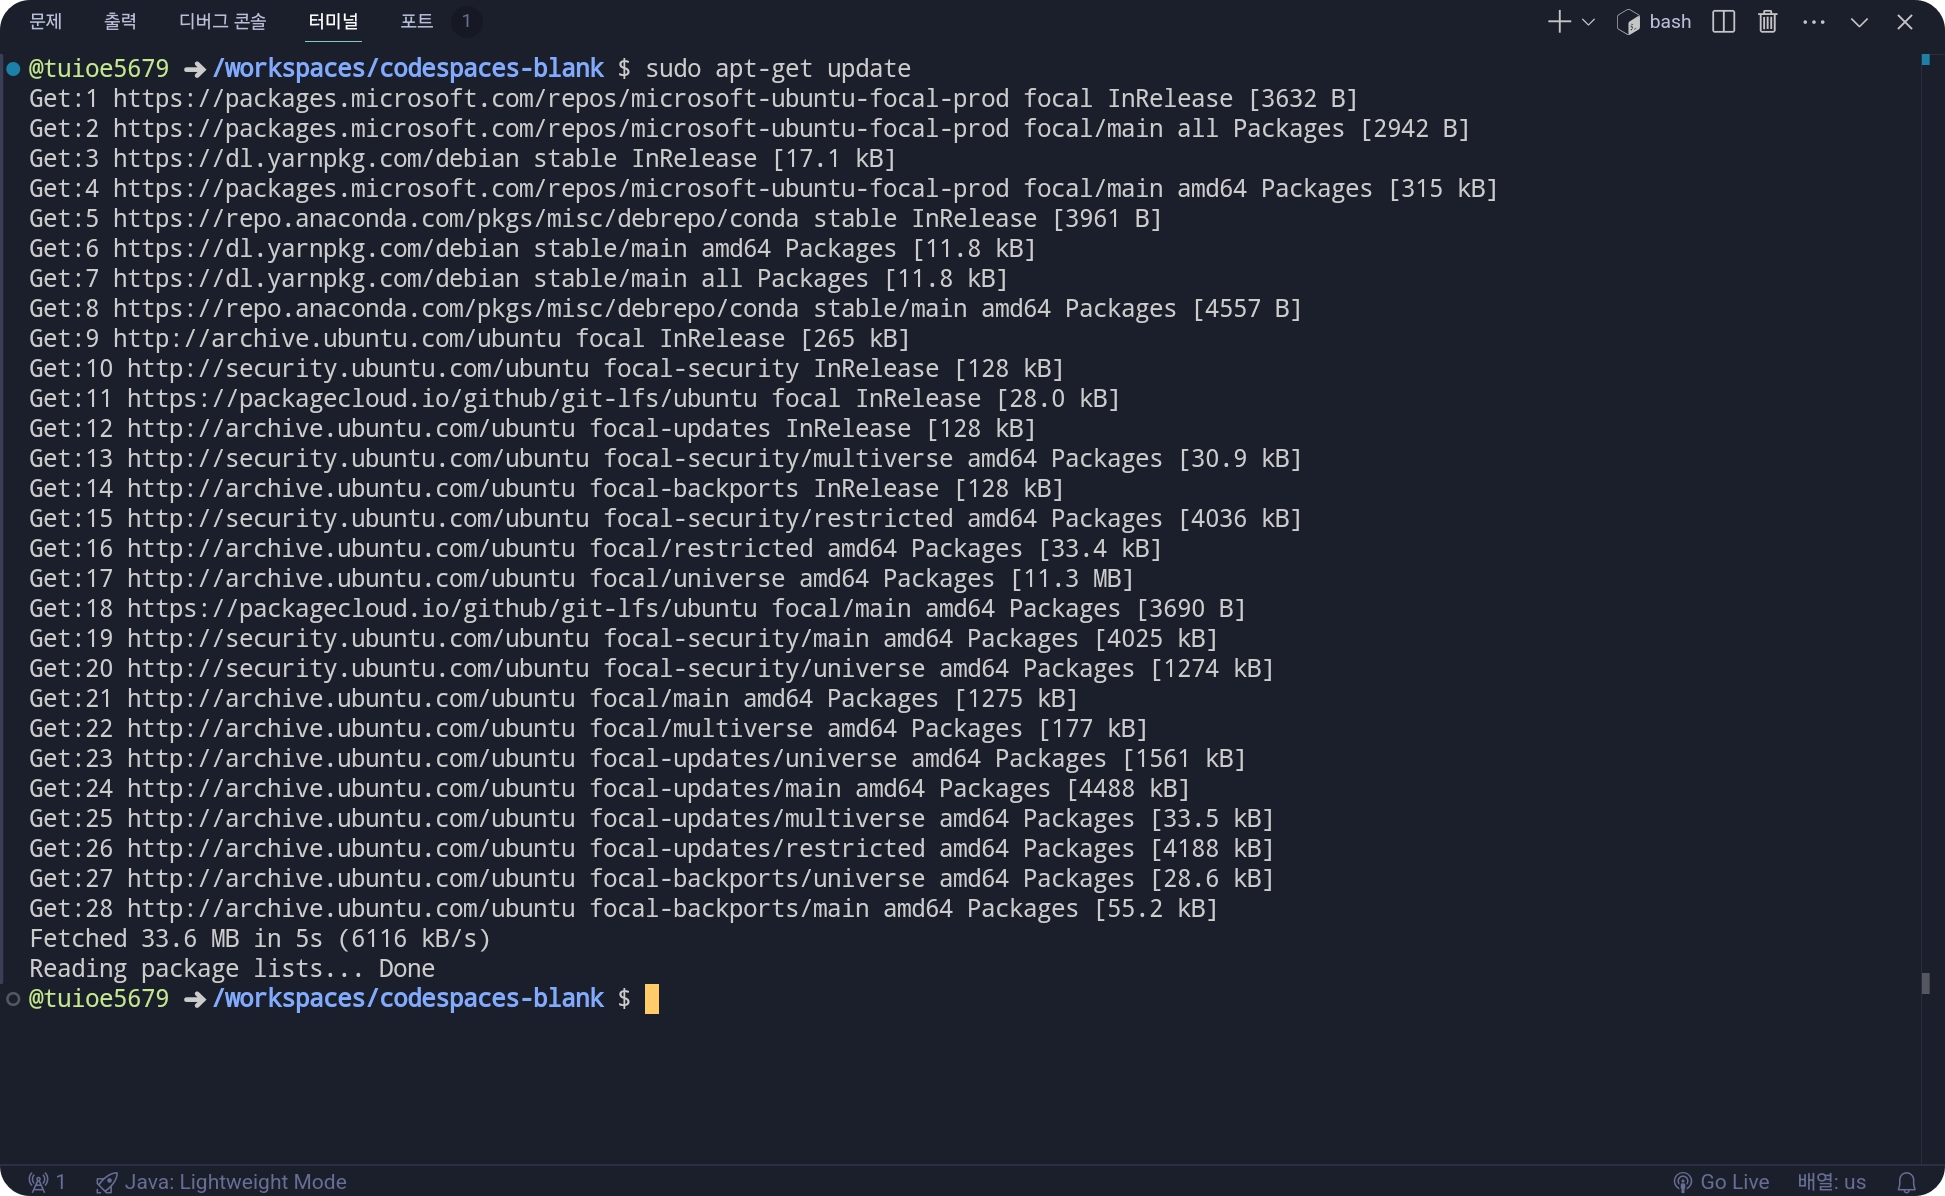This screenshot has width=1945, height=1196.
Task: Kill terminal with the trash icon
Action: (1768, 22)
